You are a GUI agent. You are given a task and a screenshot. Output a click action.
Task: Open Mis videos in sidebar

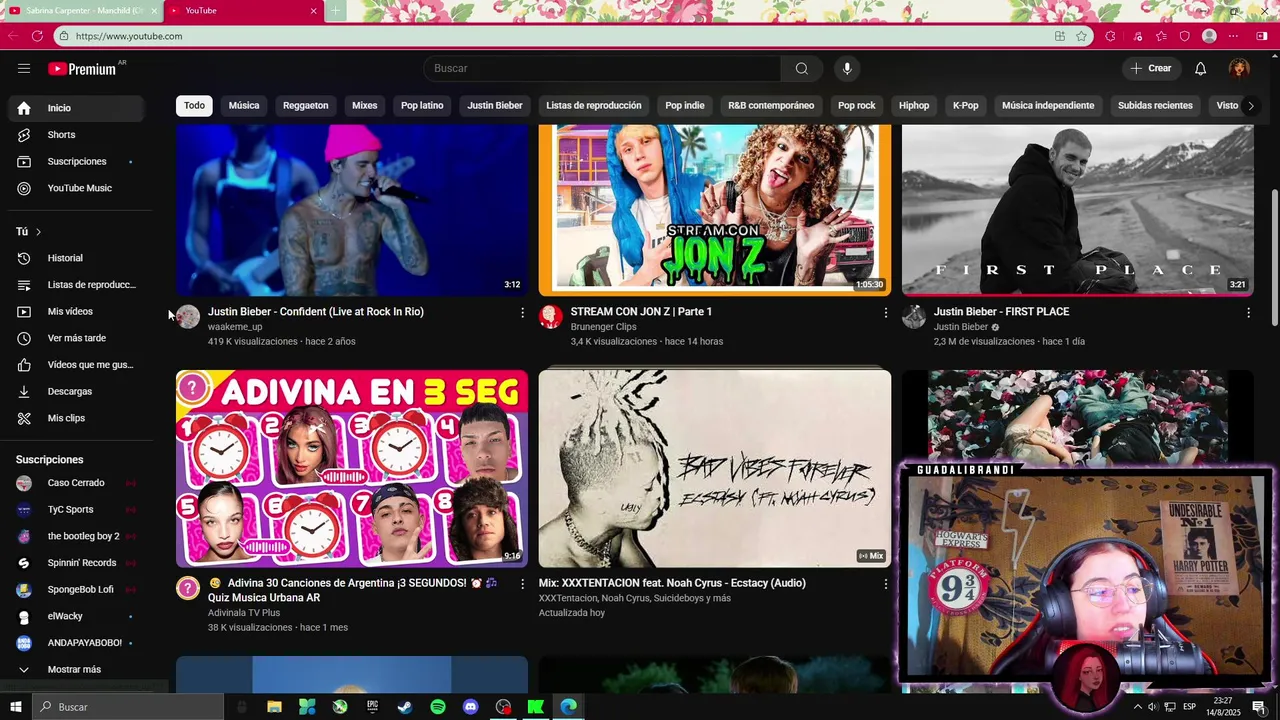pos(76,311)
